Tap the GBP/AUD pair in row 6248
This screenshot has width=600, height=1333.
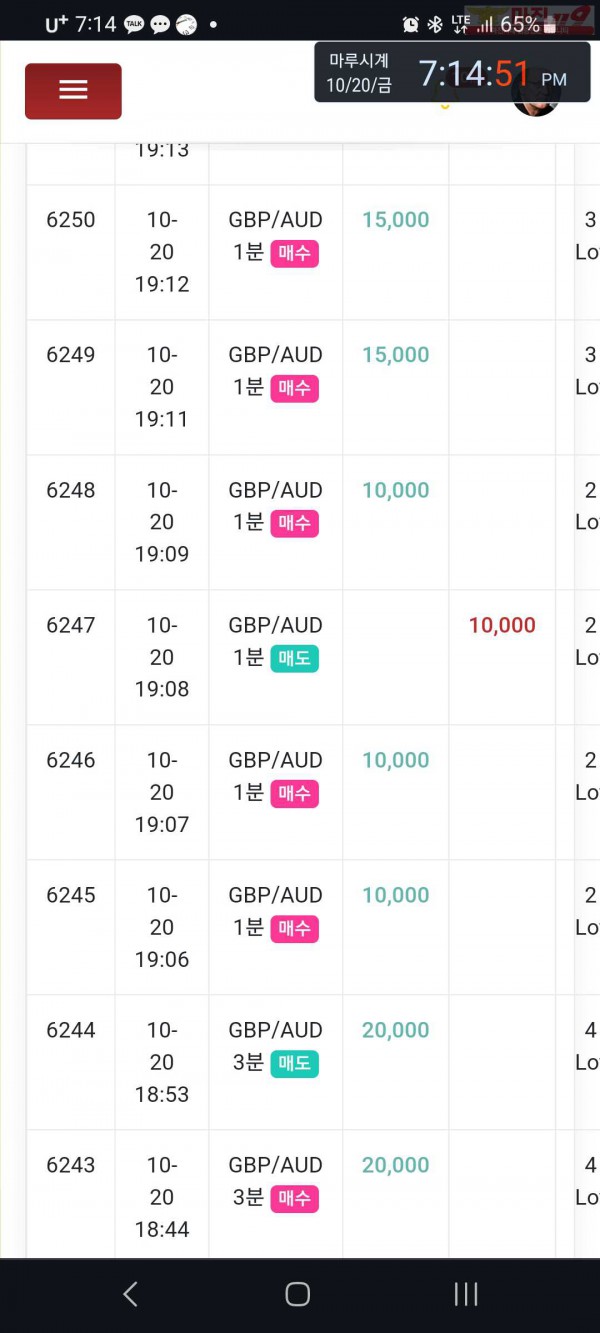[275, 490]
